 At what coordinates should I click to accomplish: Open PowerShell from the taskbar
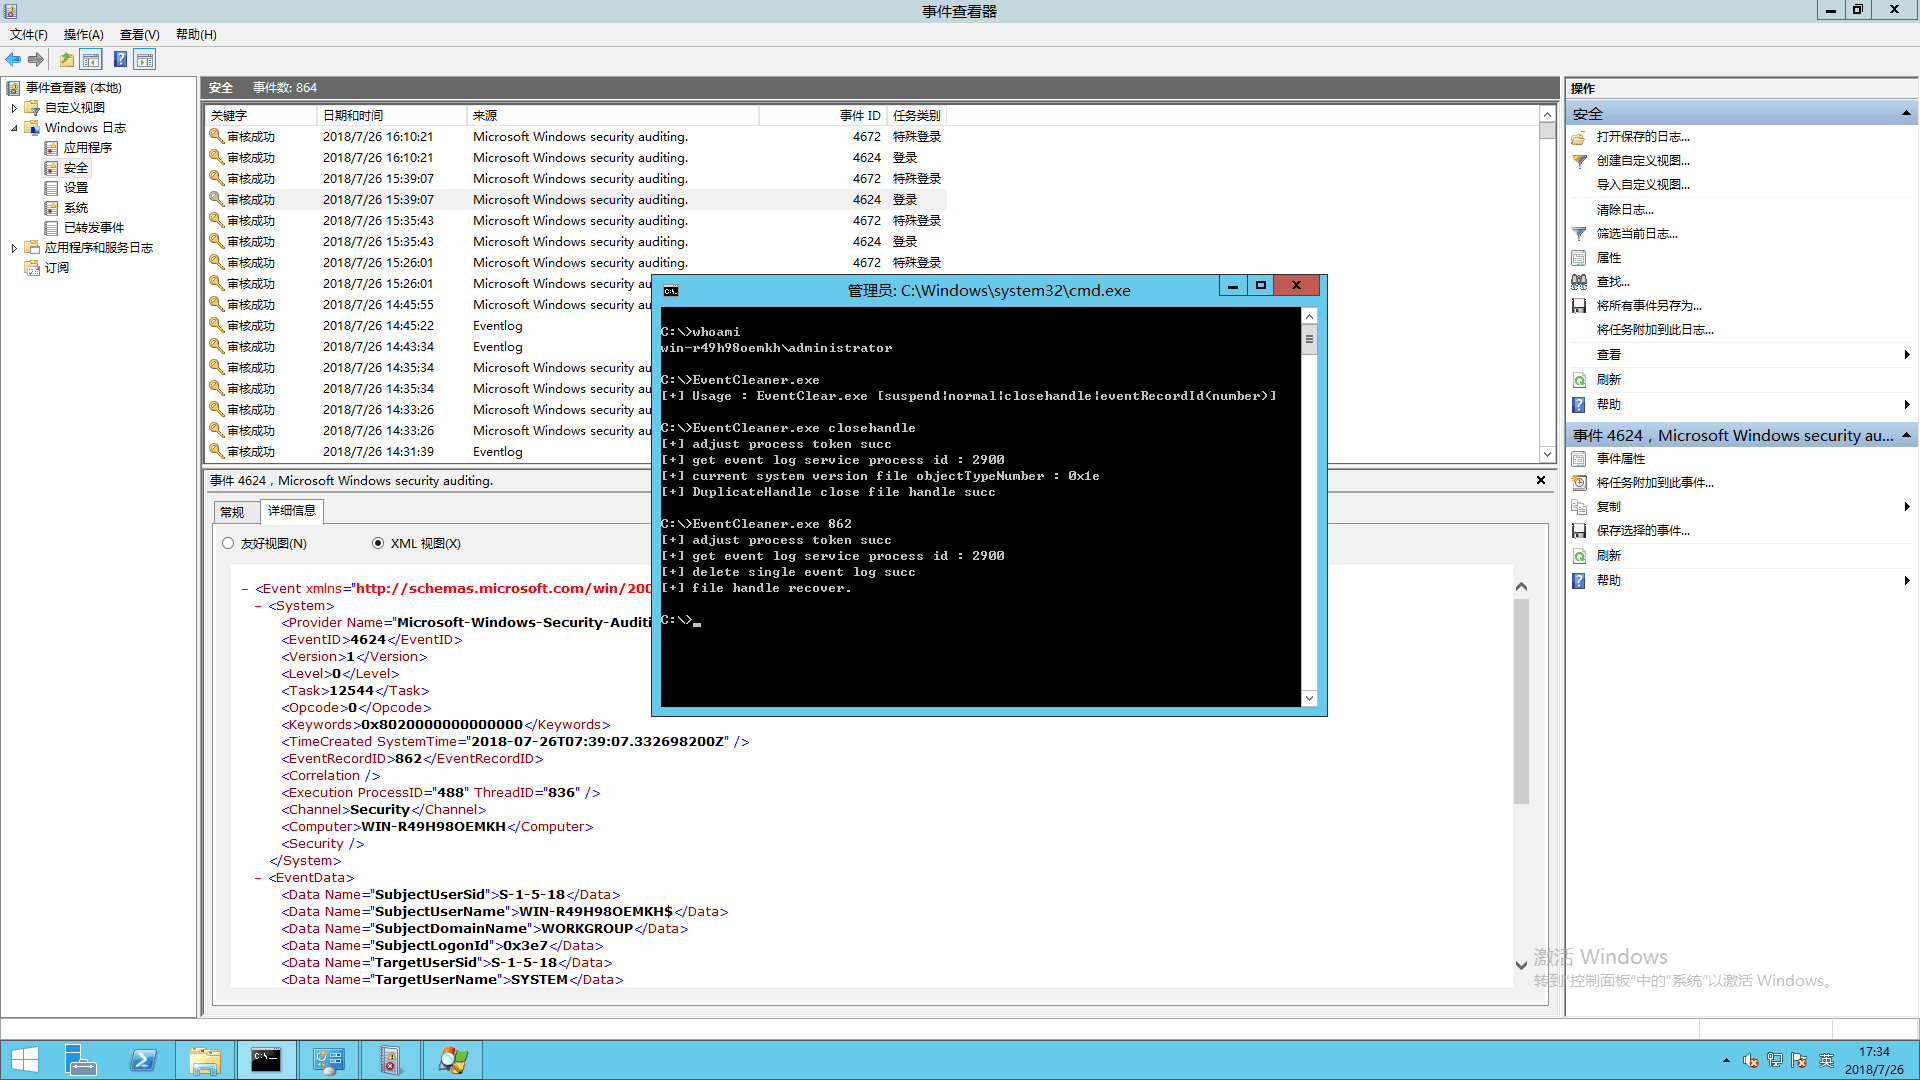[x=143, y=1060]
